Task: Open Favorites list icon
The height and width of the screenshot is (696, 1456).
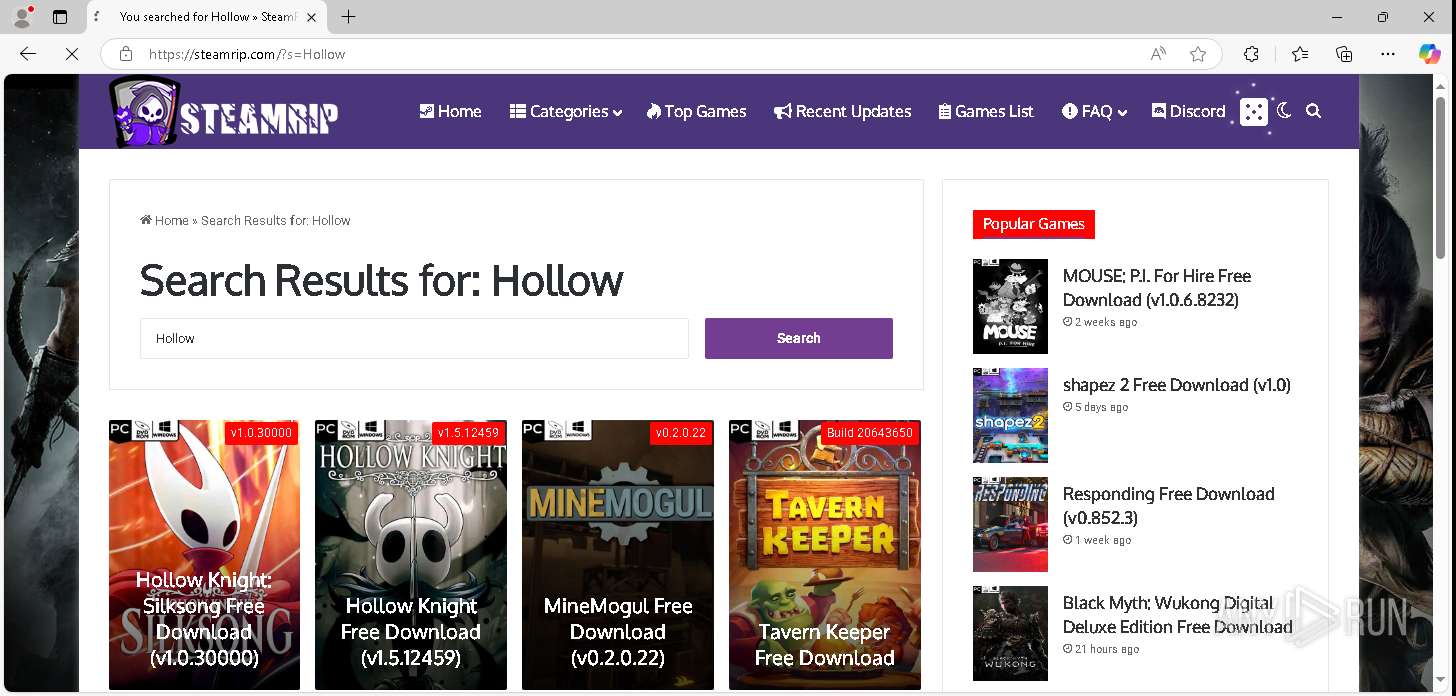Action: coord(1299,54)
